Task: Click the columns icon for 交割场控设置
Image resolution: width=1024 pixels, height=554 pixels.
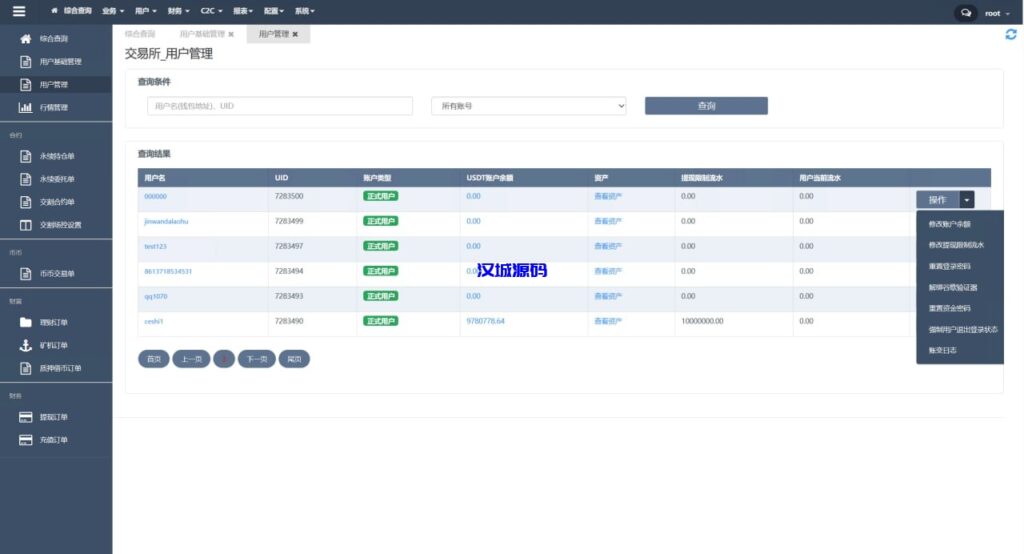Action: click(x=26, y=225)
